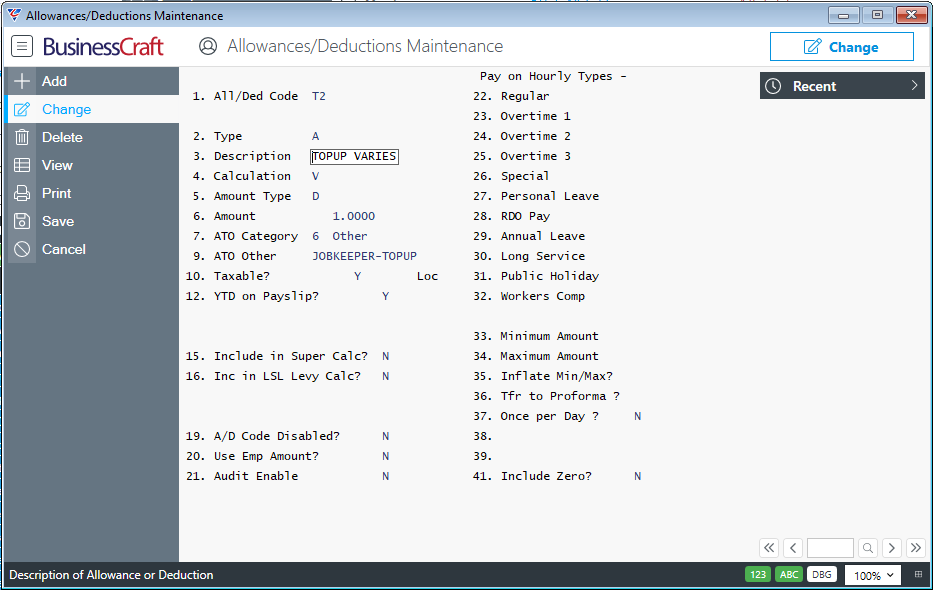The height and width of the screenshot is (590, 934).
Task: Click the Print printer icon
Action: pos(22,193)
